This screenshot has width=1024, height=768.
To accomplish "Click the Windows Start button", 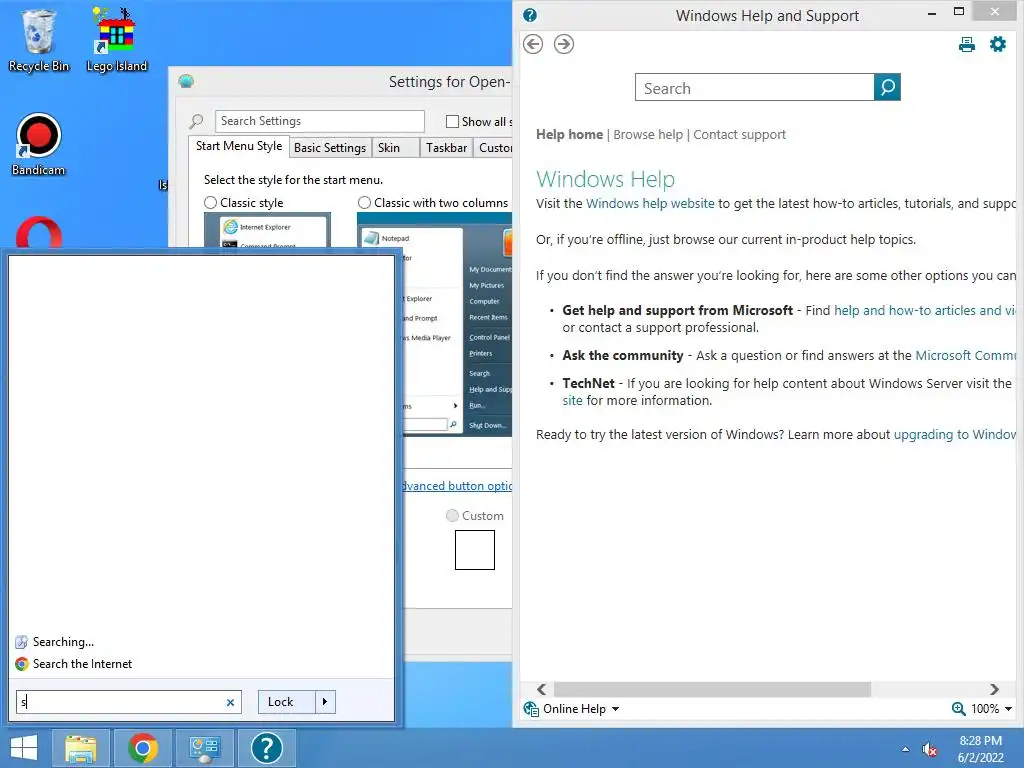I will pyautogui.click(x=24, y=748).
